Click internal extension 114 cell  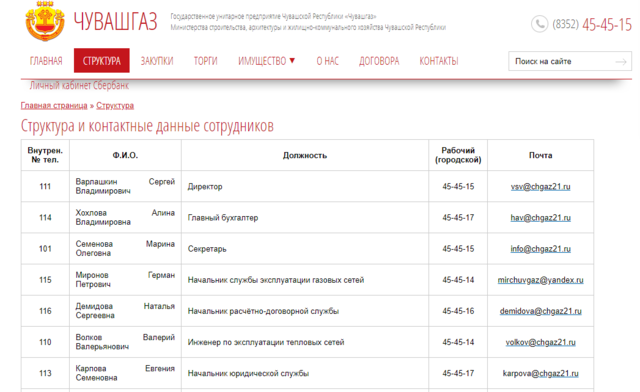coord(45,218)
